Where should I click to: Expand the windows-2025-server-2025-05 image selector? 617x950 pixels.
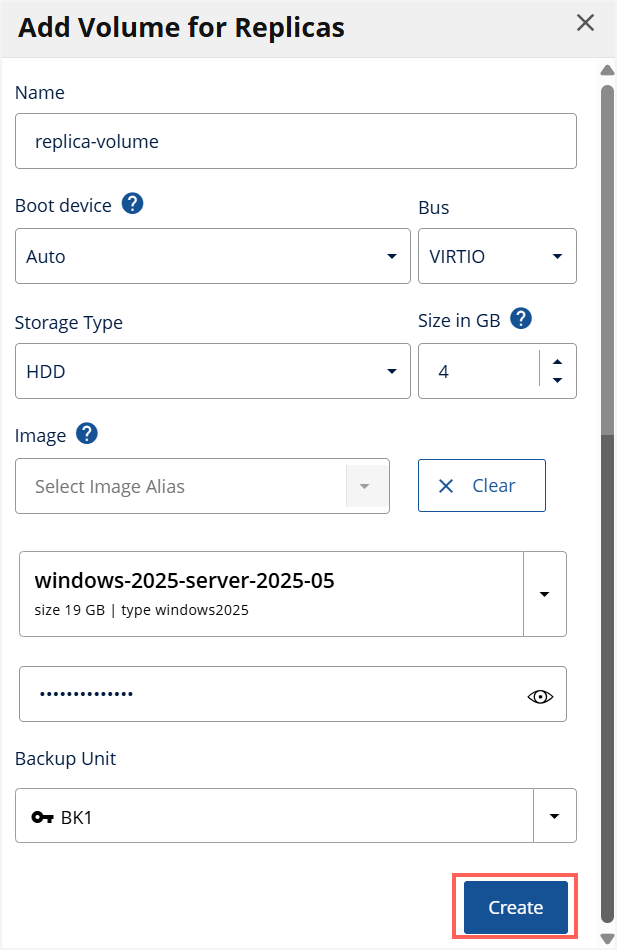[x=545, y=593]
